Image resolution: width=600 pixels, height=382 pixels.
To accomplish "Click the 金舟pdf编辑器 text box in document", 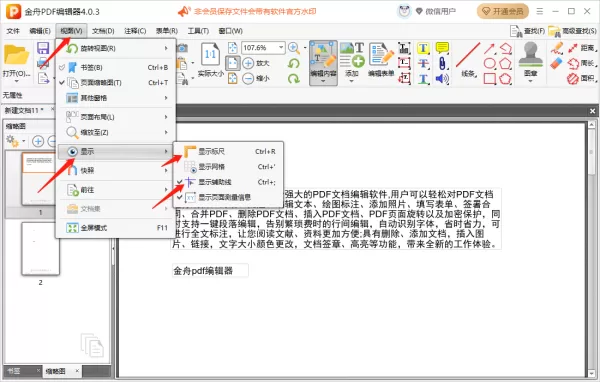I will (210, 271).
